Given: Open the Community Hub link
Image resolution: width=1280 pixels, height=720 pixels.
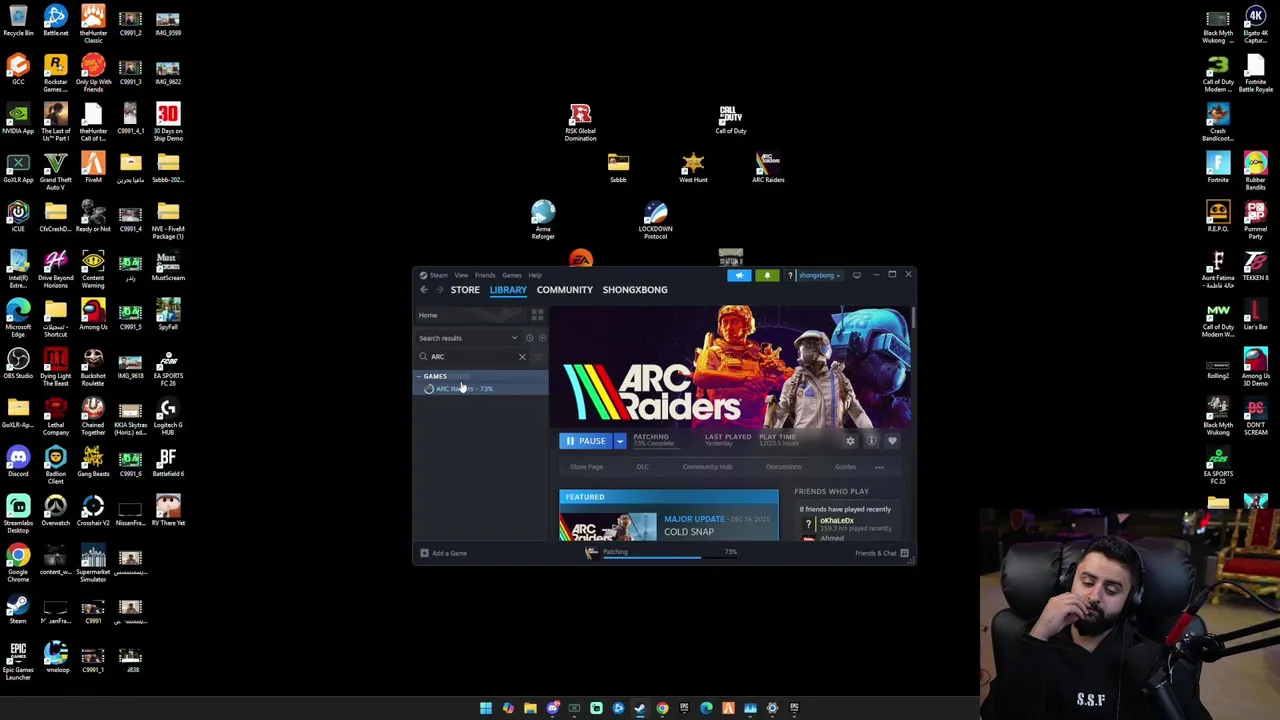Looking at the screenshot, I should point(707,467).
